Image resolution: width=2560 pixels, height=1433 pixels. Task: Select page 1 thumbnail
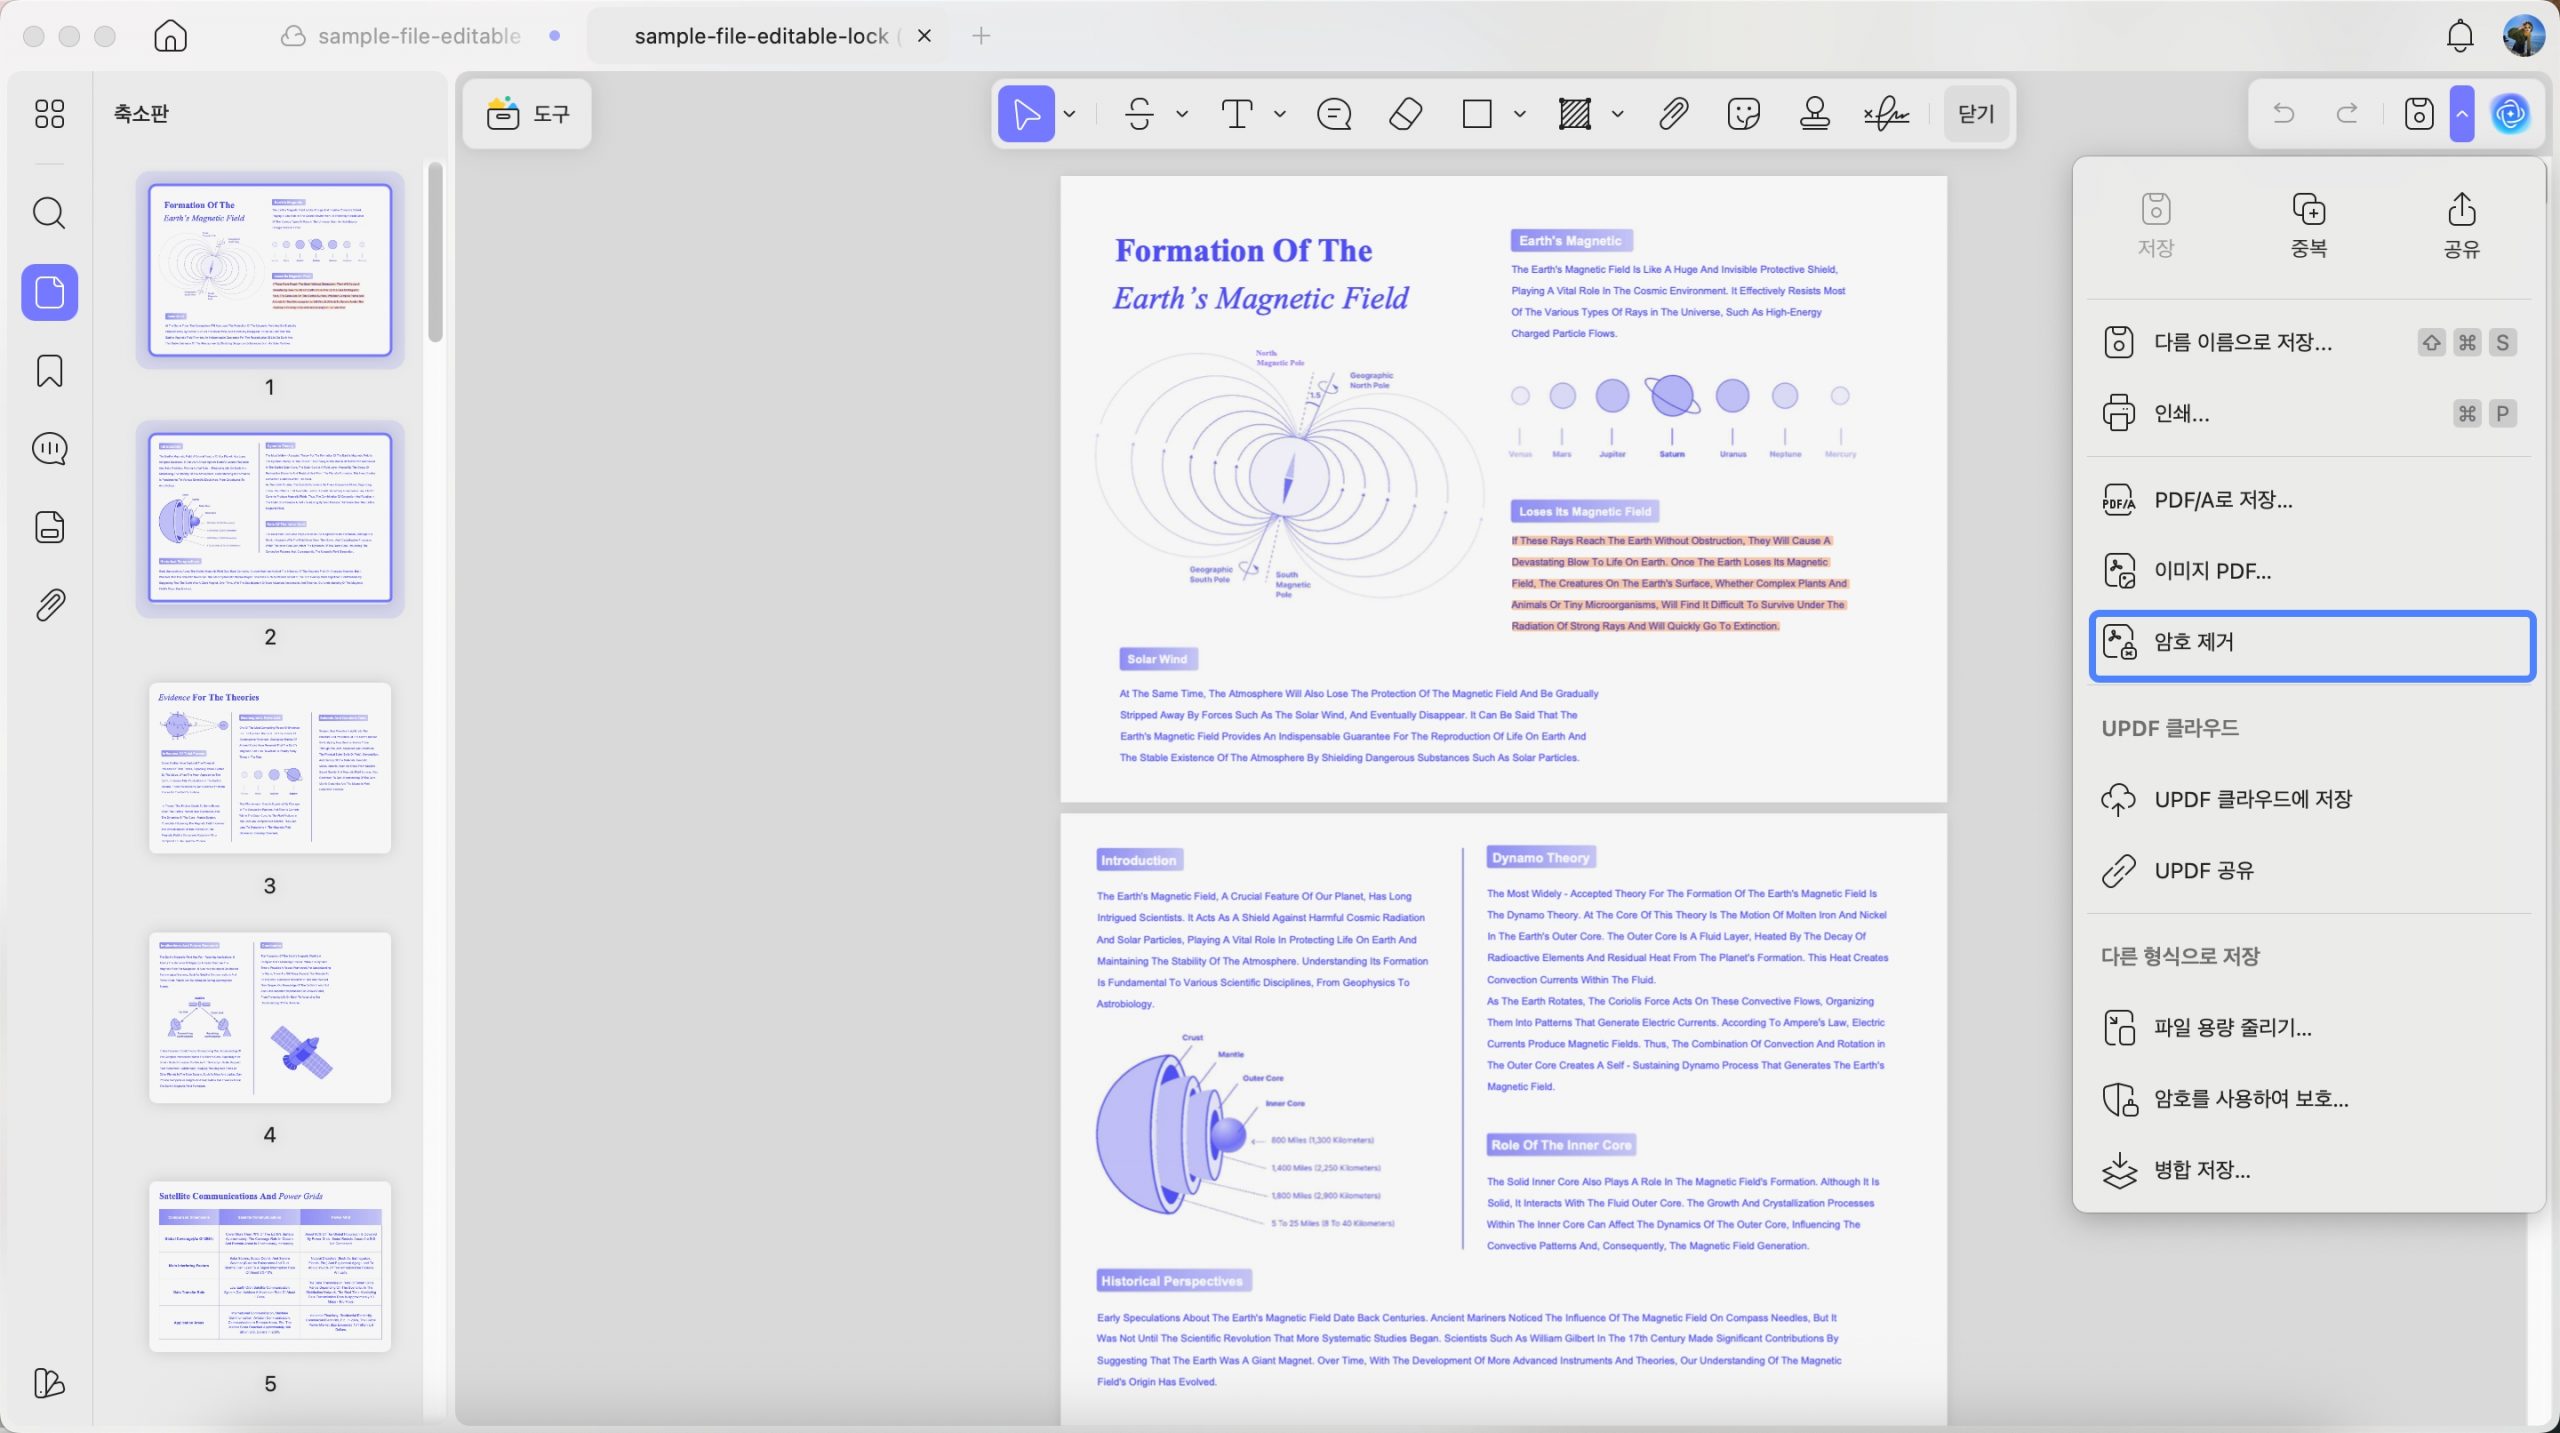pos(270,270)
